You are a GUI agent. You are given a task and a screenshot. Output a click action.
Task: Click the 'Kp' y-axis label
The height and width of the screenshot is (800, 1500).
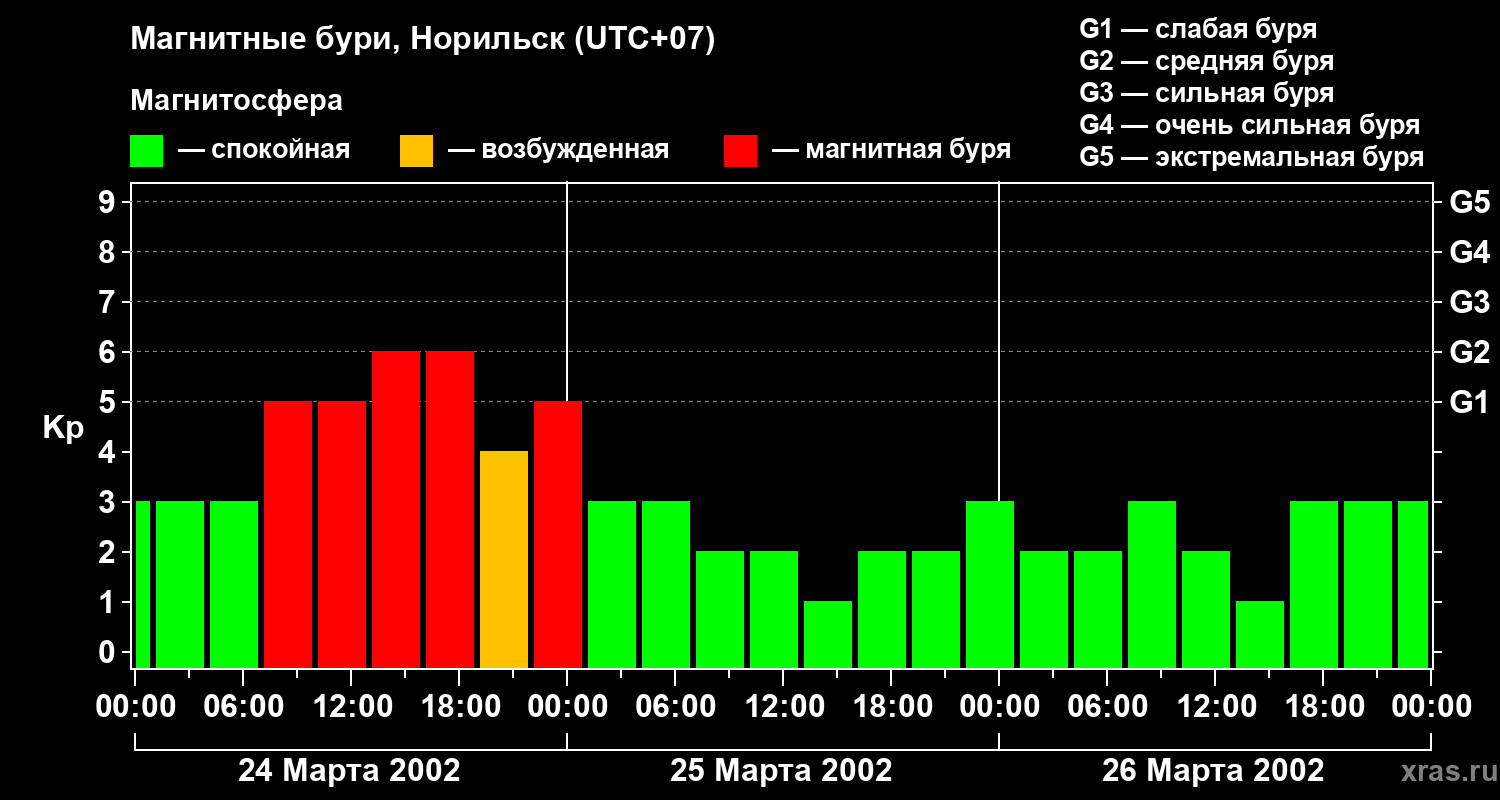[x=63, y=429]
